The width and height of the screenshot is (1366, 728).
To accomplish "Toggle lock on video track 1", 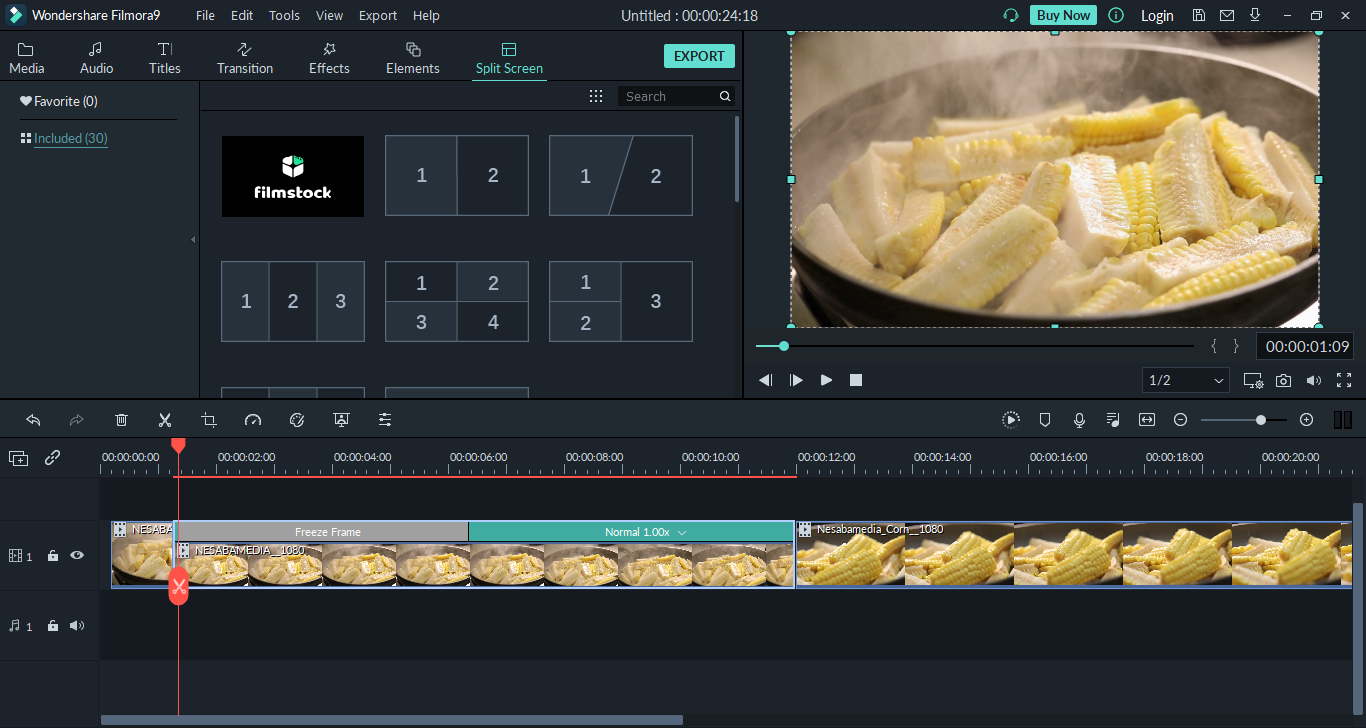I will tap(53, 556).
